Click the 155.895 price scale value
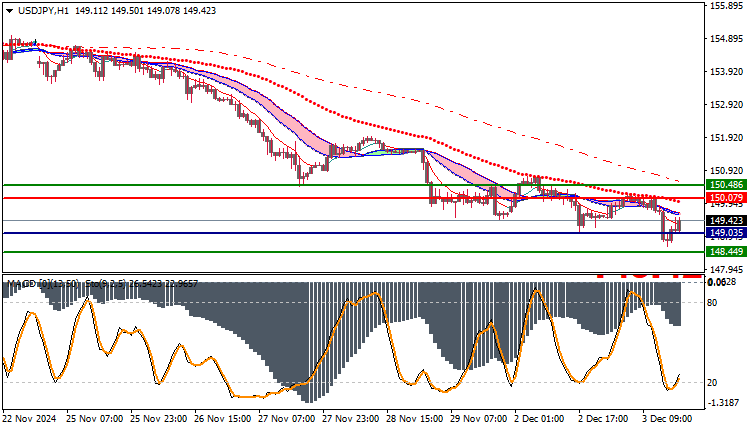The image size is (750, 430). pyautogui.click(x=727, y=6)
